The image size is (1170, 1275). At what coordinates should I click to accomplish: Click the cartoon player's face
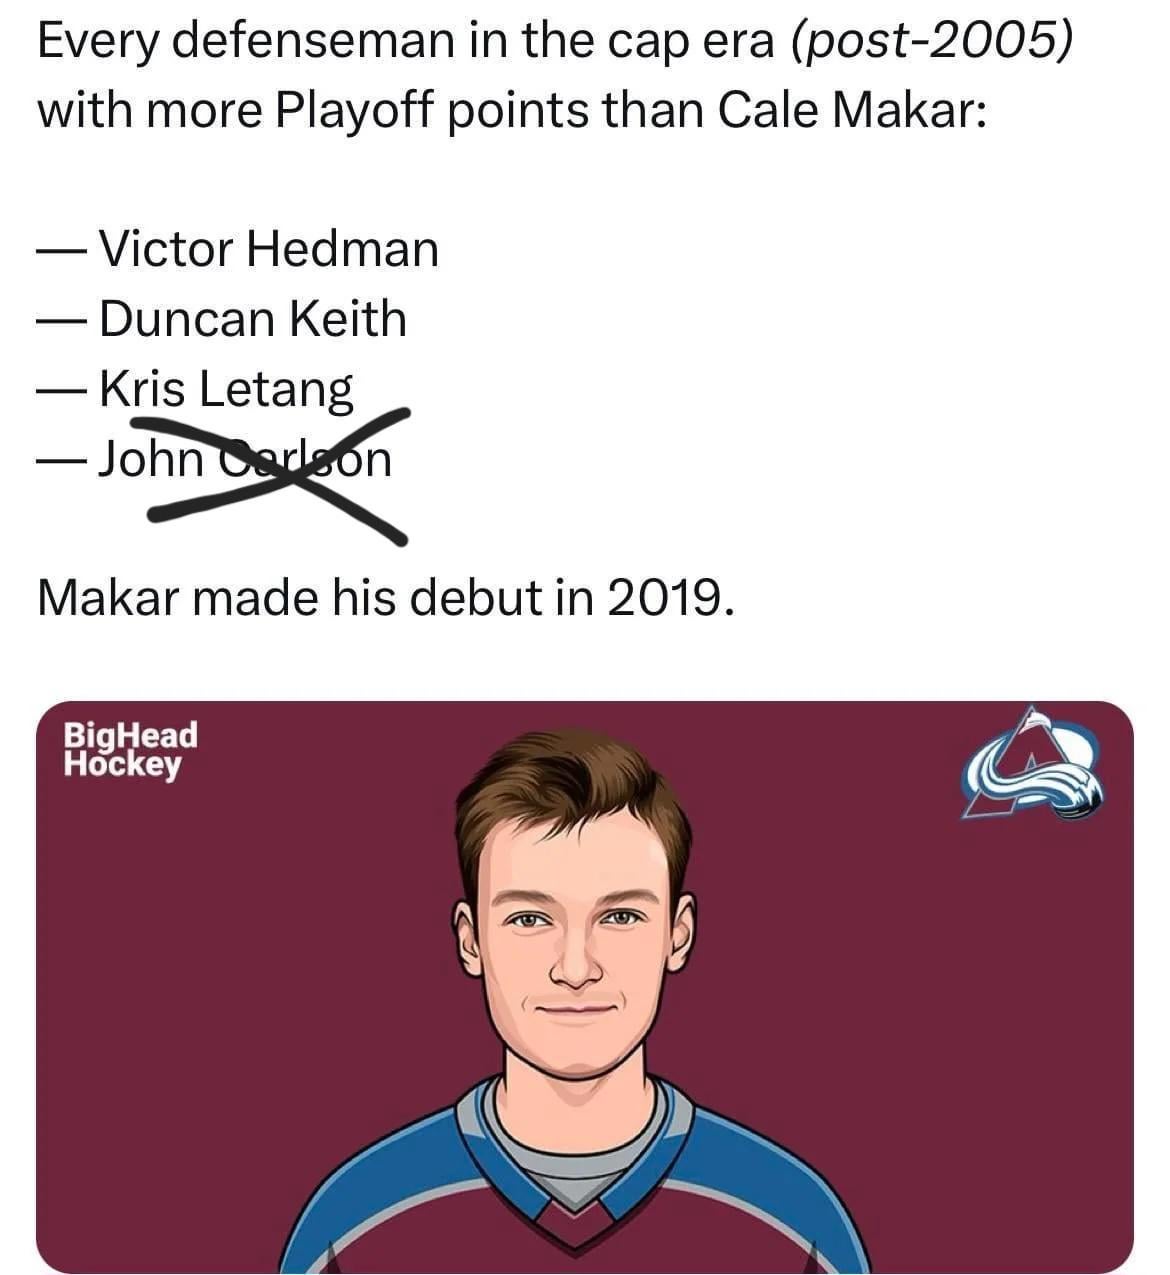point(573,960)
